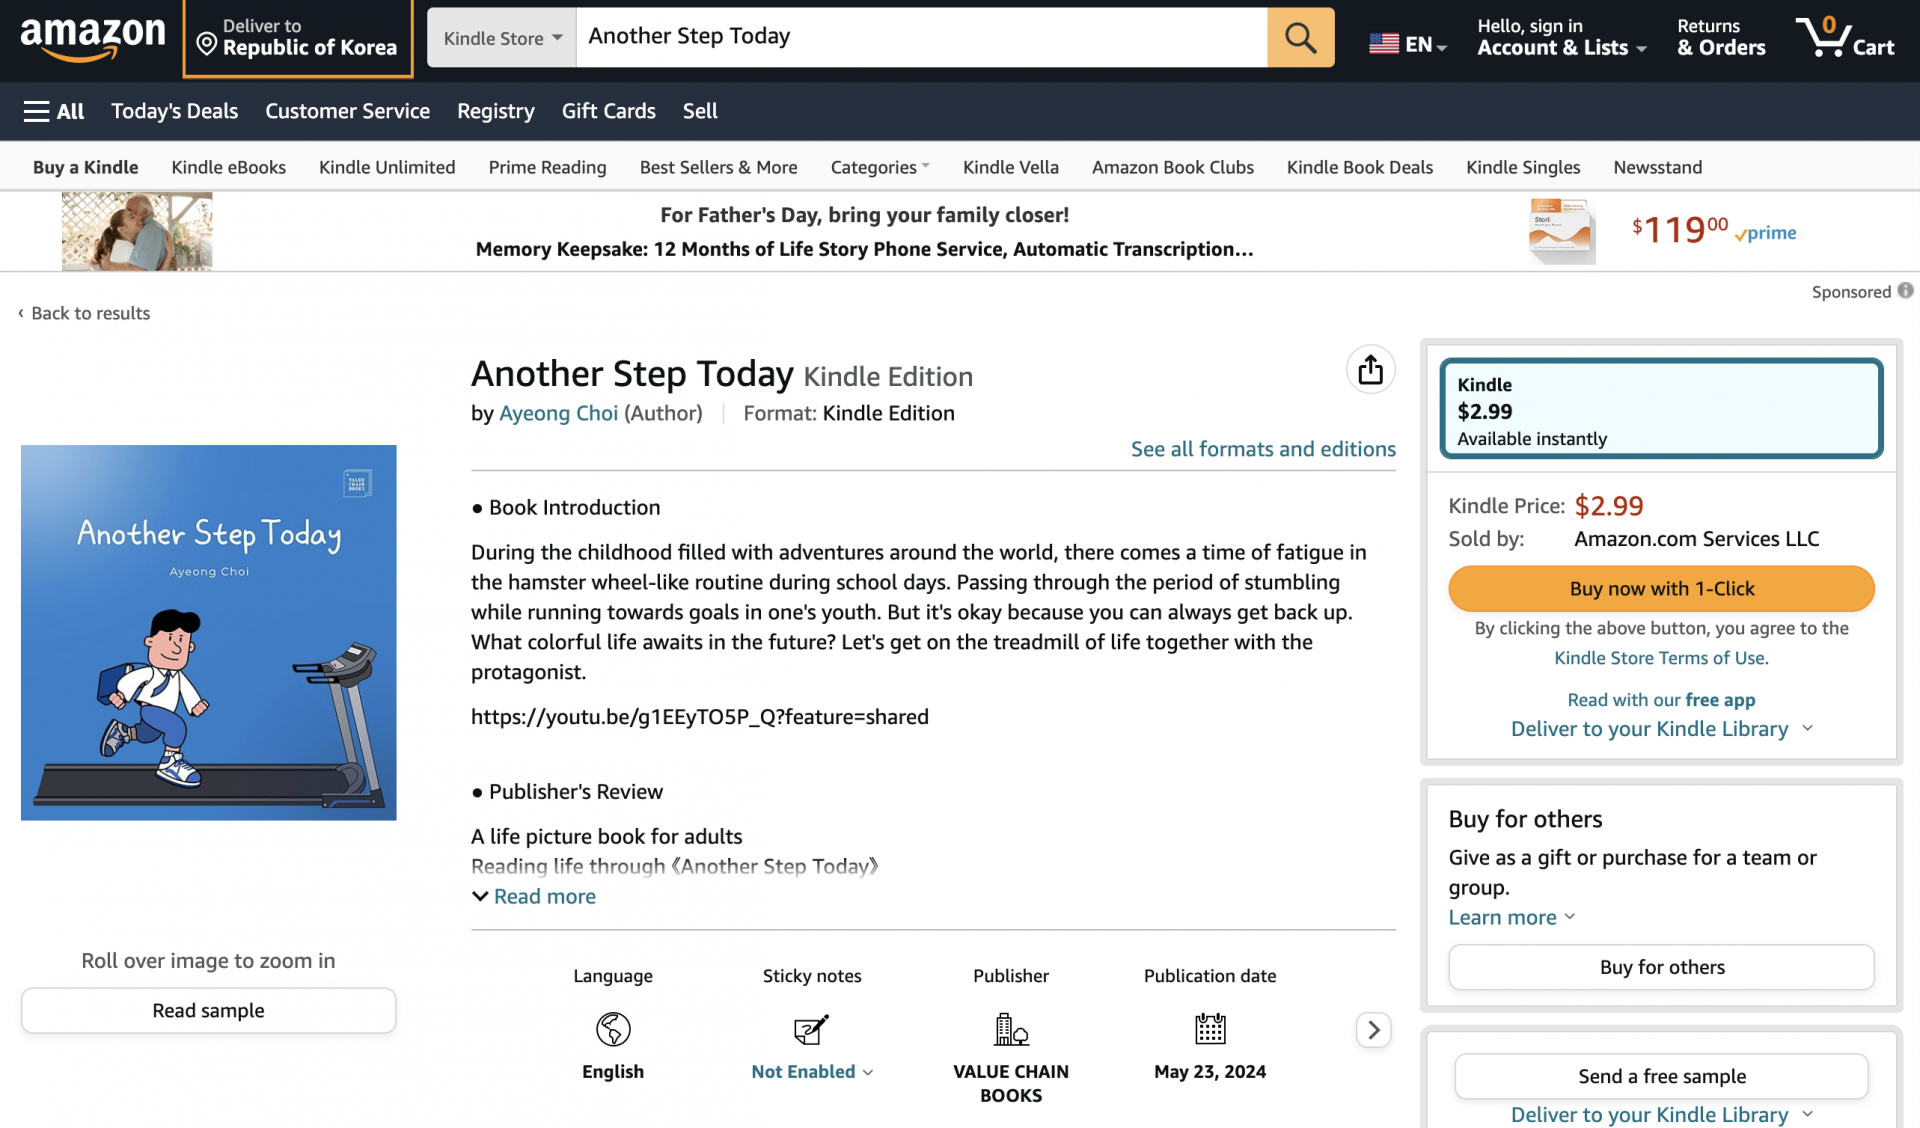
Task: Click the share icon beside book title
Action: point(1370,370)
